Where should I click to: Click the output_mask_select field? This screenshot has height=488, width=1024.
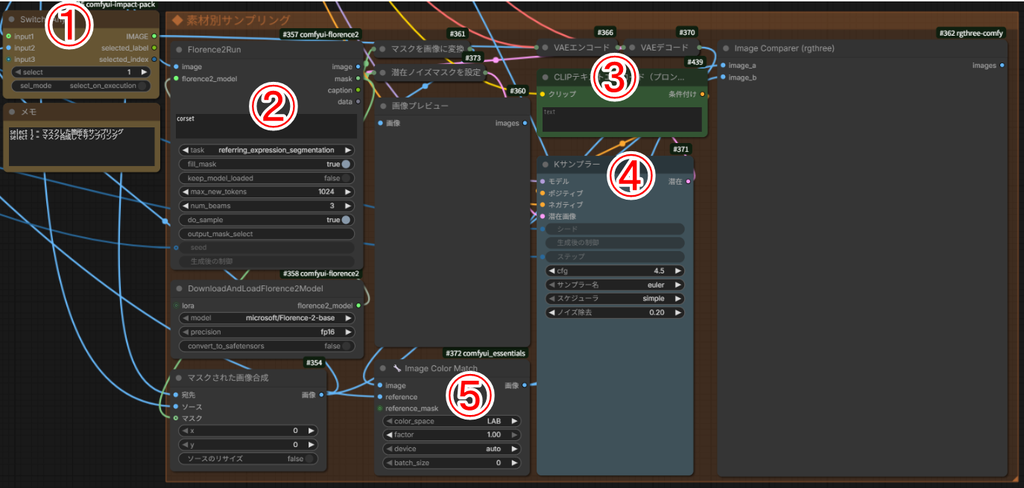(266, 234)
